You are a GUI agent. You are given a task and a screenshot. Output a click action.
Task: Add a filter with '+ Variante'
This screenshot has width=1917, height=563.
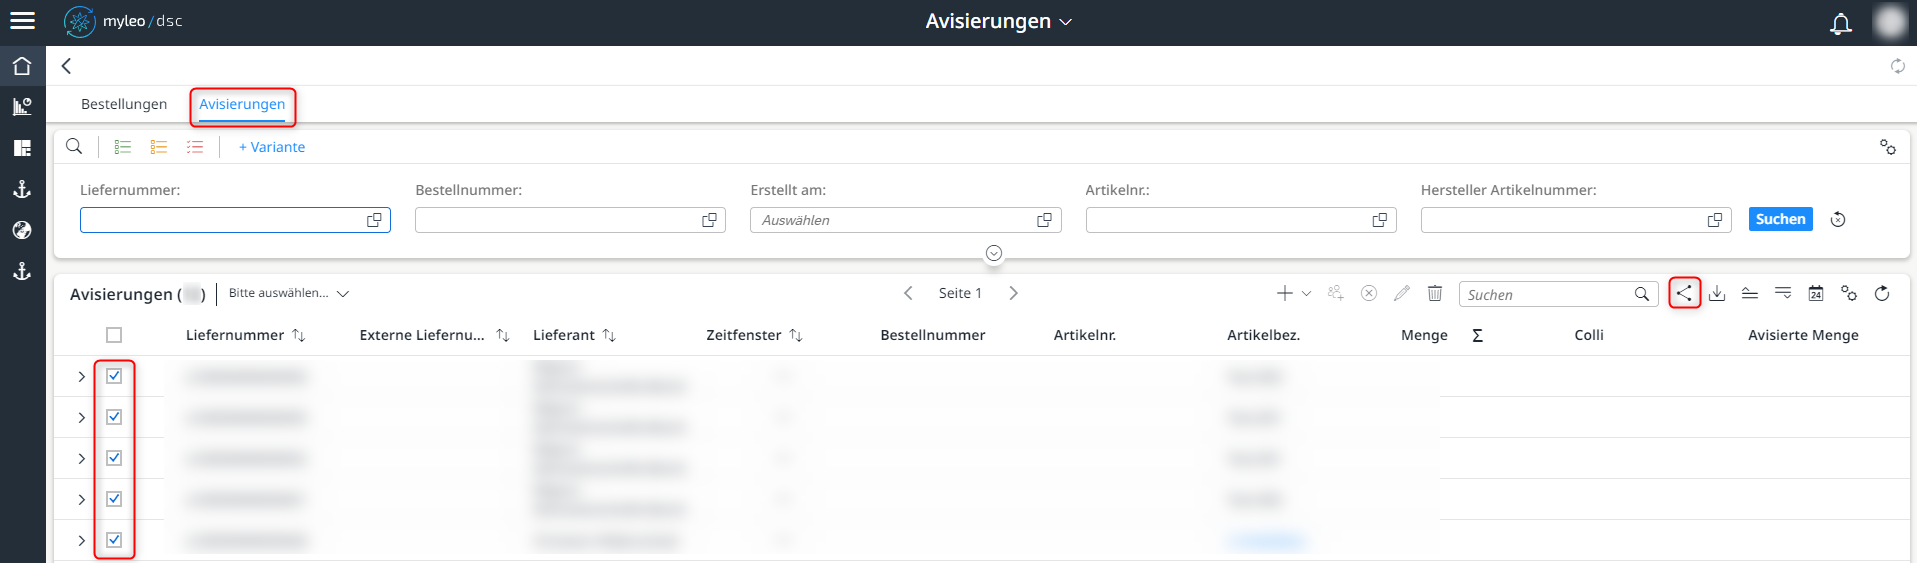pos(272,147)
